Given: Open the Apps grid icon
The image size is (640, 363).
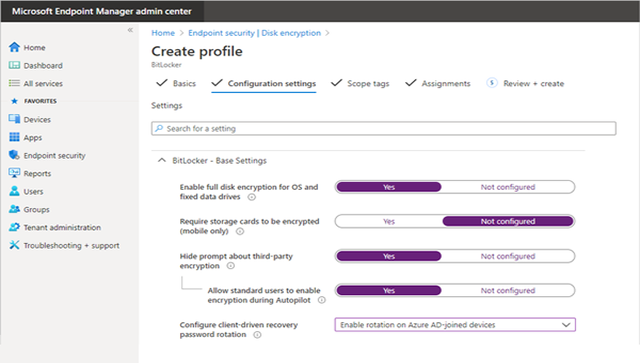Looking at the screenshot, I should [x=14, y=137].
